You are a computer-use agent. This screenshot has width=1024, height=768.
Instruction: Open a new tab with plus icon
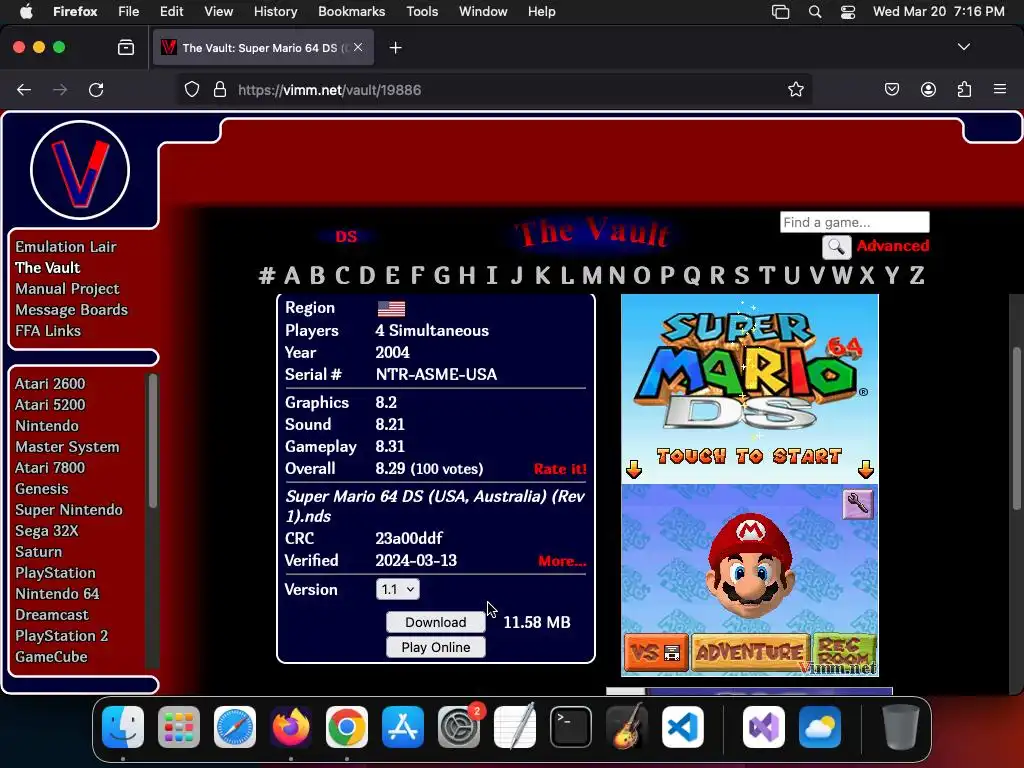tap(395, 48)
